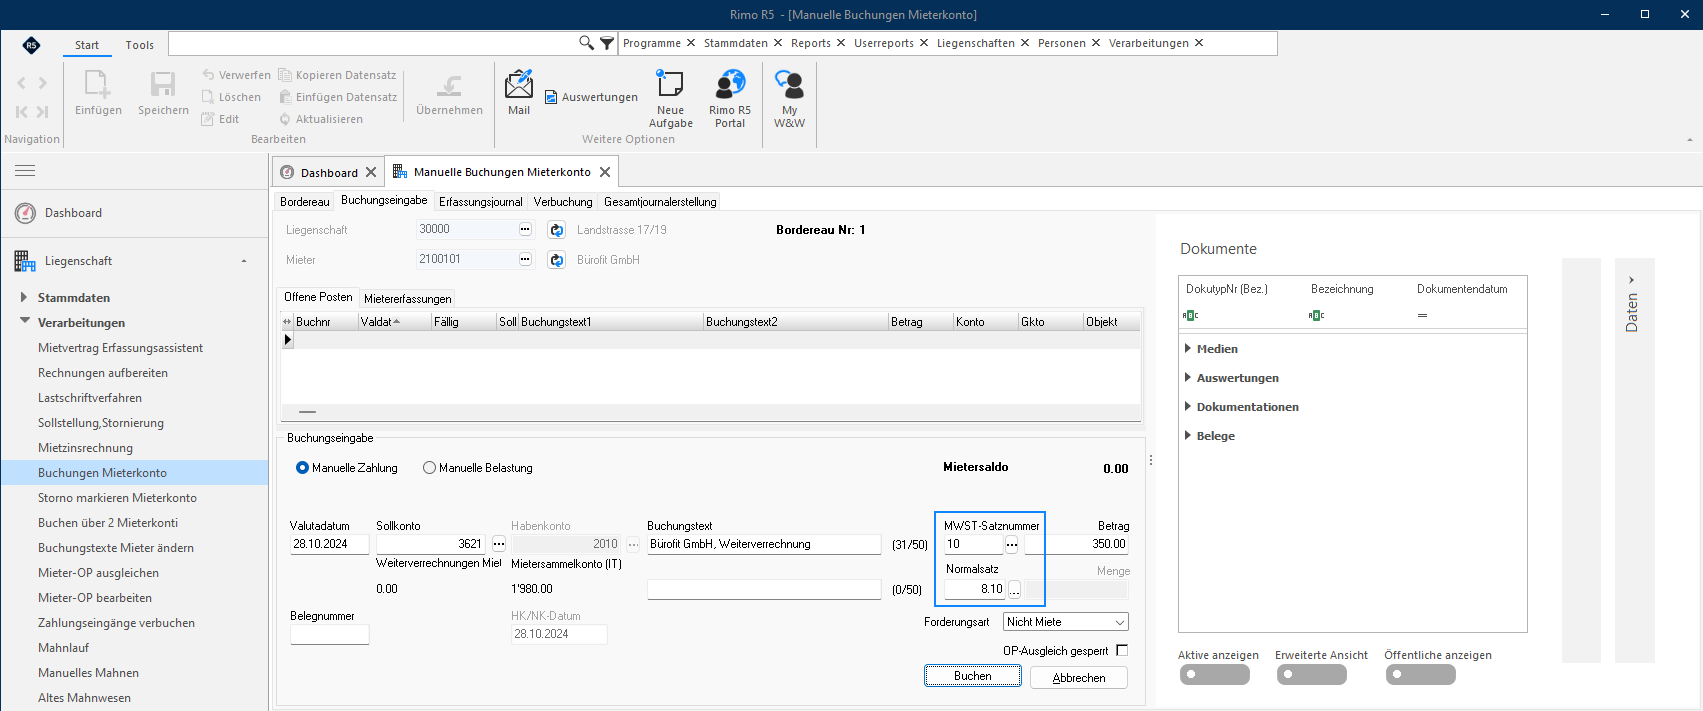Switch to Mietererfassungen tab

408,299
